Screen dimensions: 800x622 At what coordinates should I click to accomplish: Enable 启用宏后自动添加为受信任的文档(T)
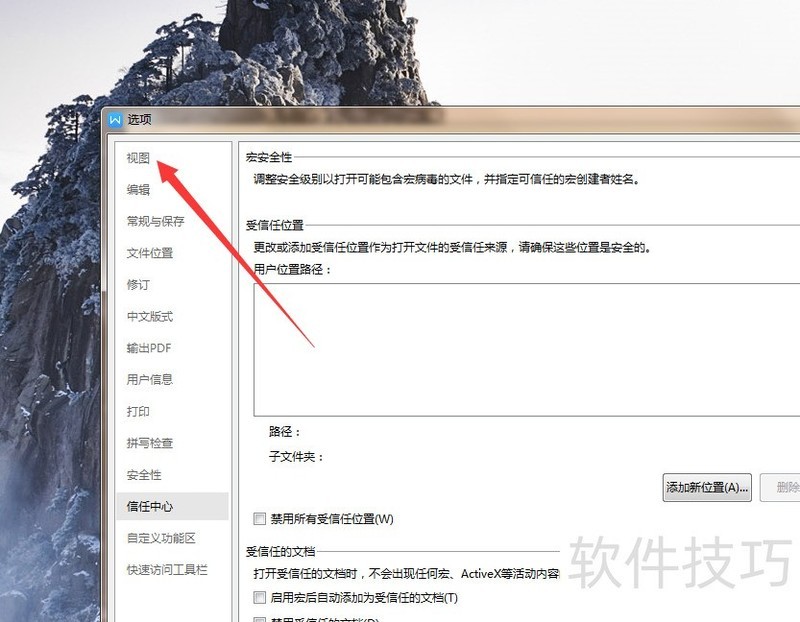pos(260,597)
